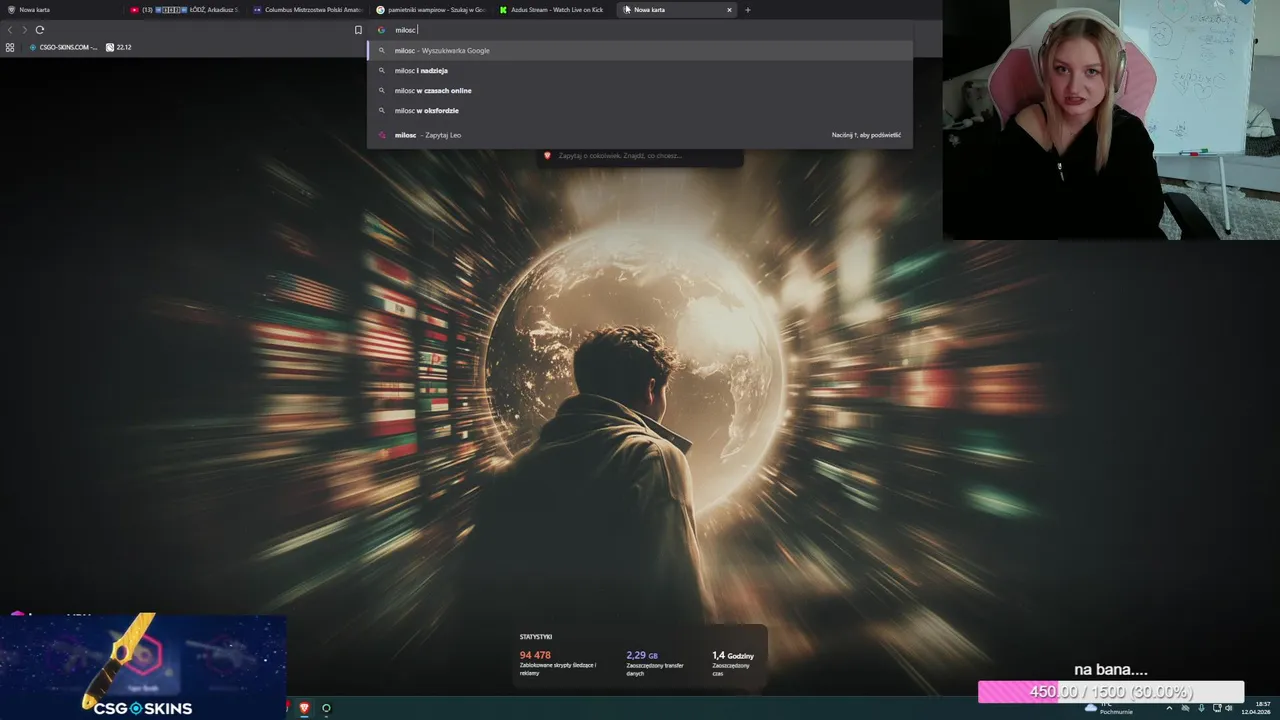This screenshot has width=1280, height=720.
Task: Switch to the first Nowa karta tab
Action: click(x=63, y=10)
